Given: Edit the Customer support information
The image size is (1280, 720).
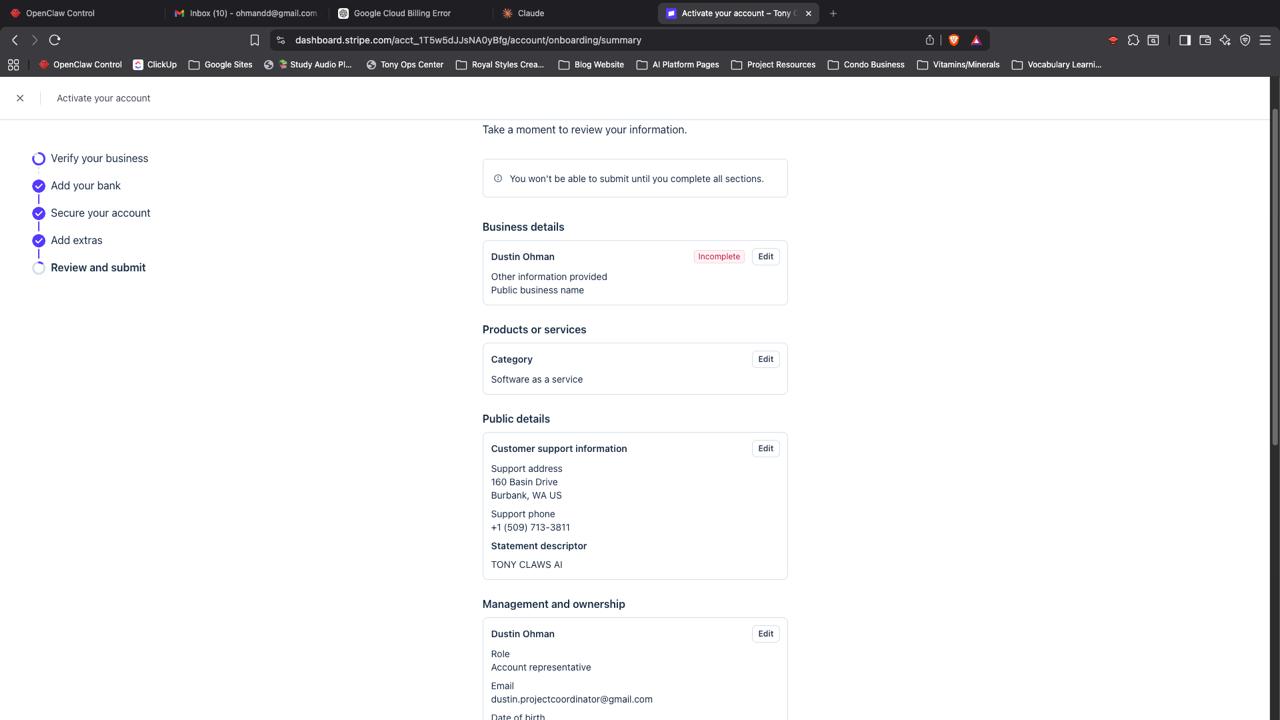Looking at the screenshot, I should point(765,449).
